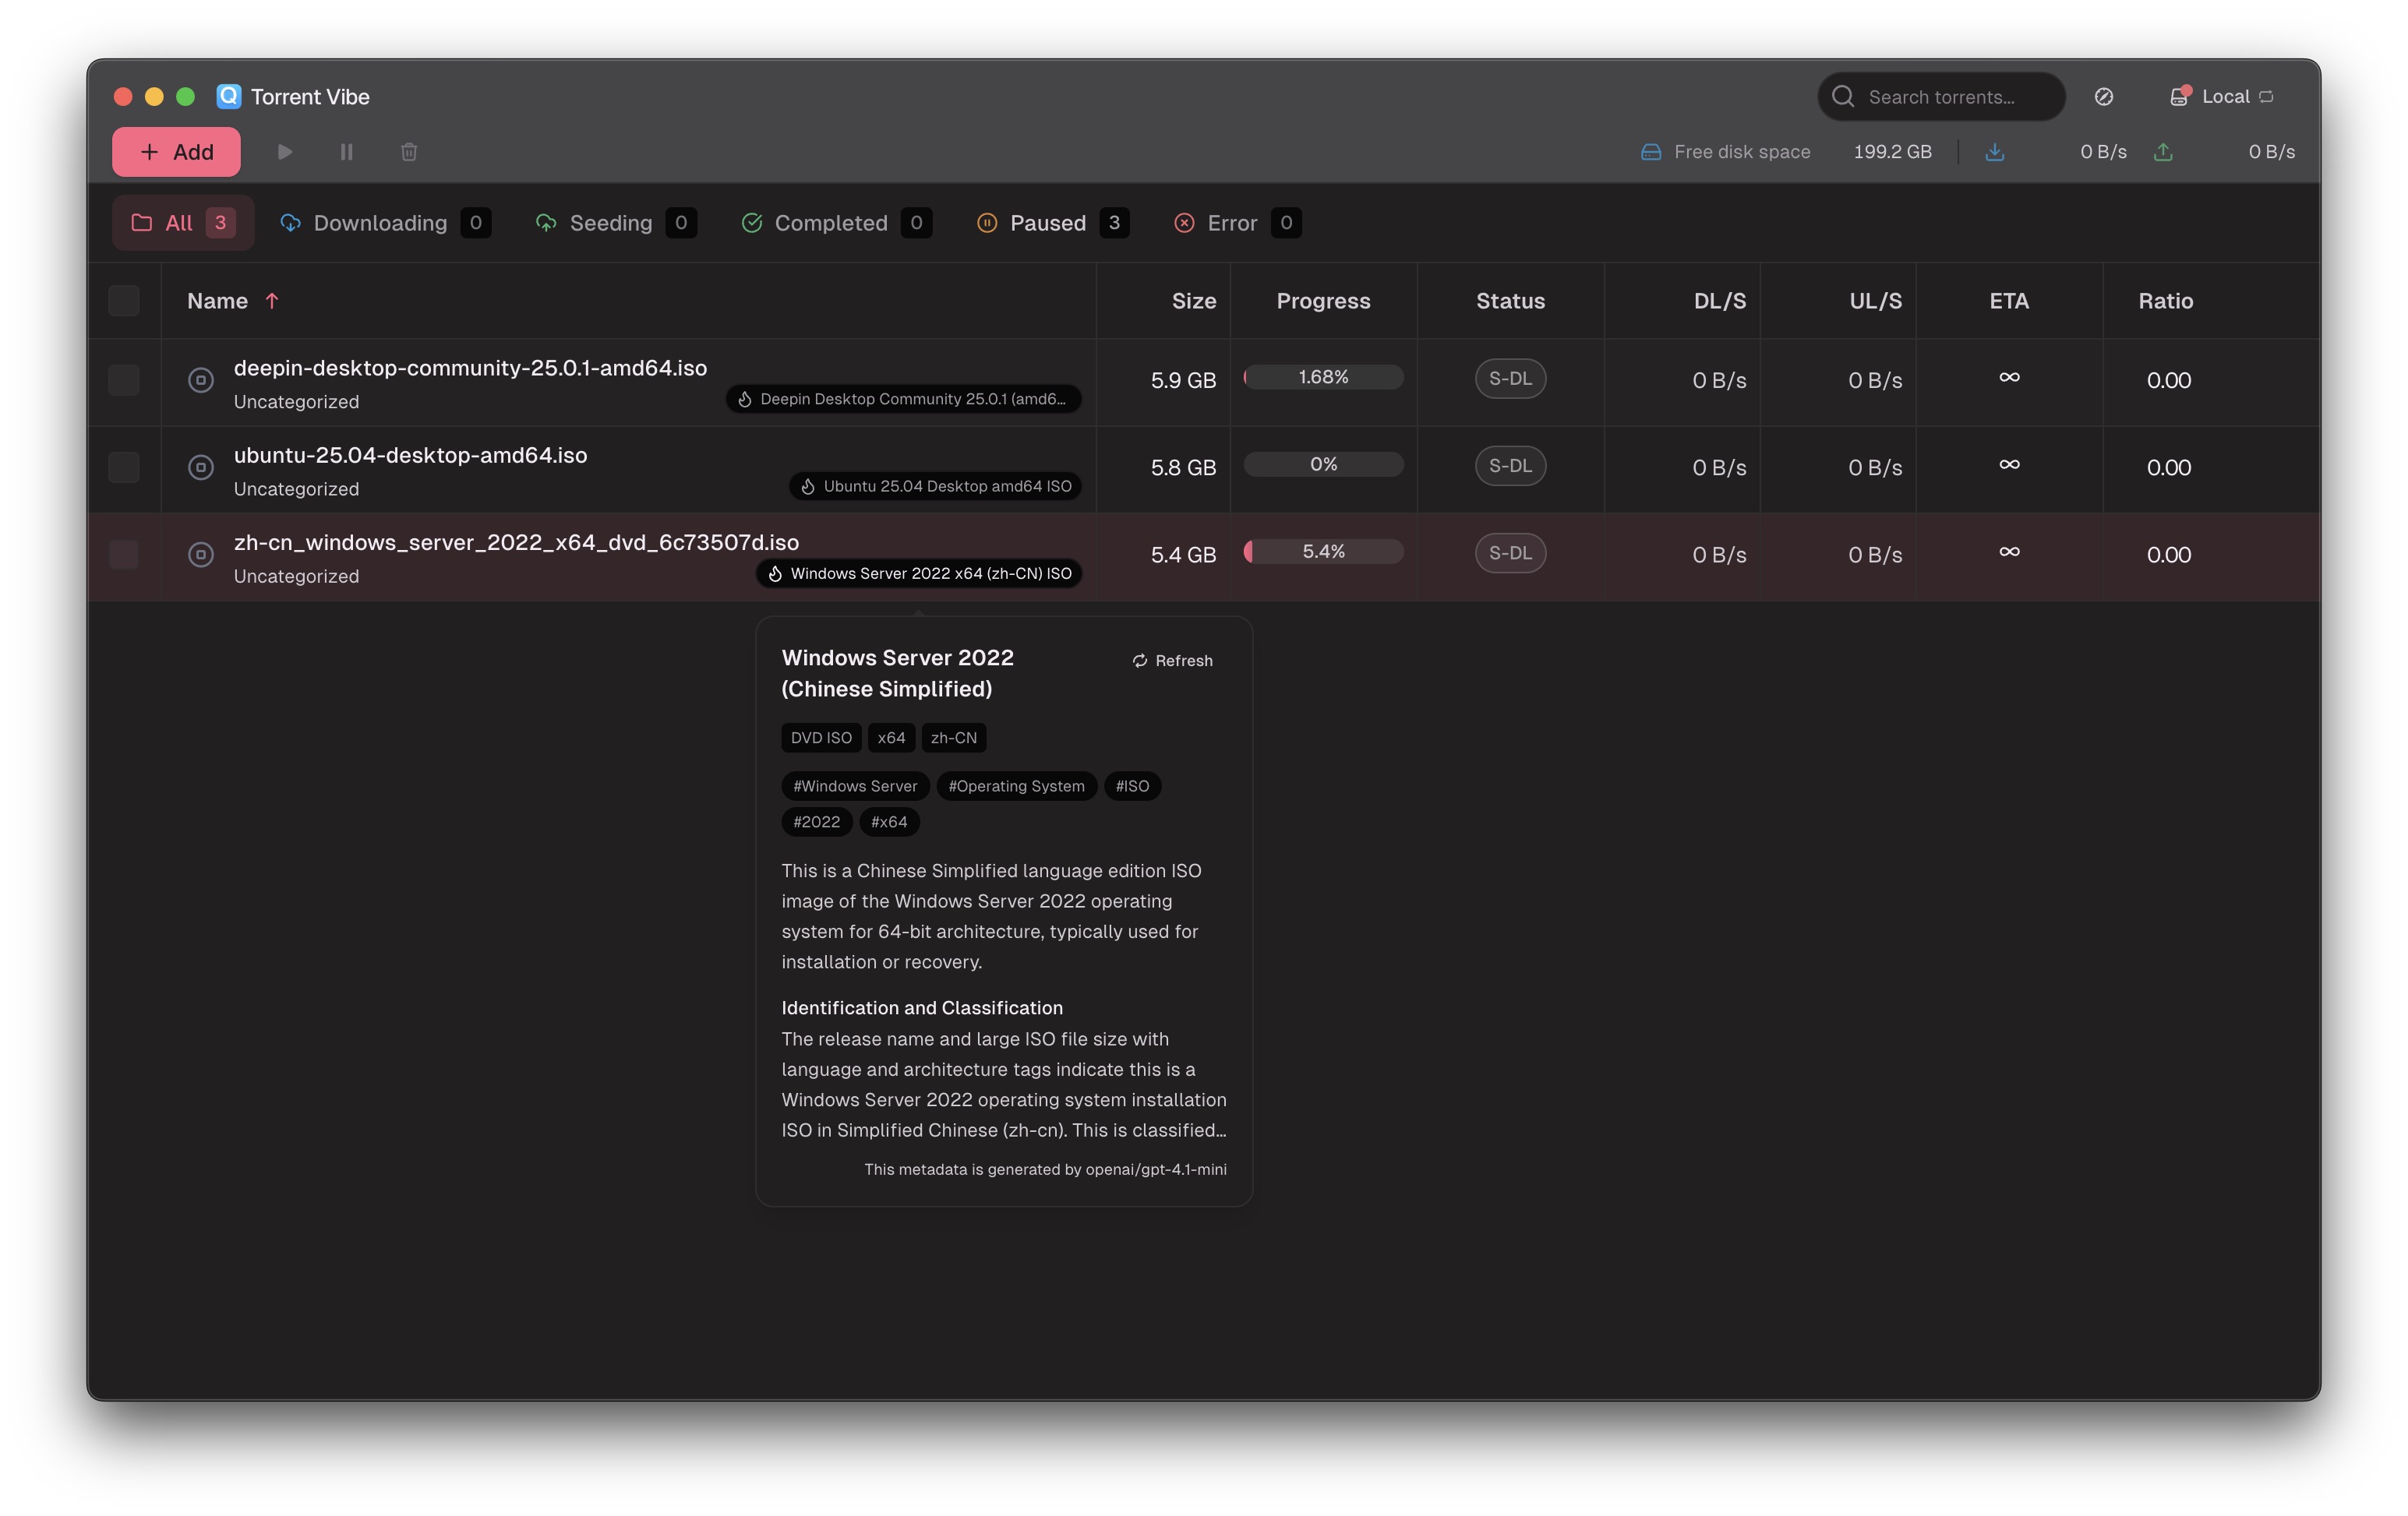
Task: Click Refresh in the metadata popup
Action: pos(1172,661)
